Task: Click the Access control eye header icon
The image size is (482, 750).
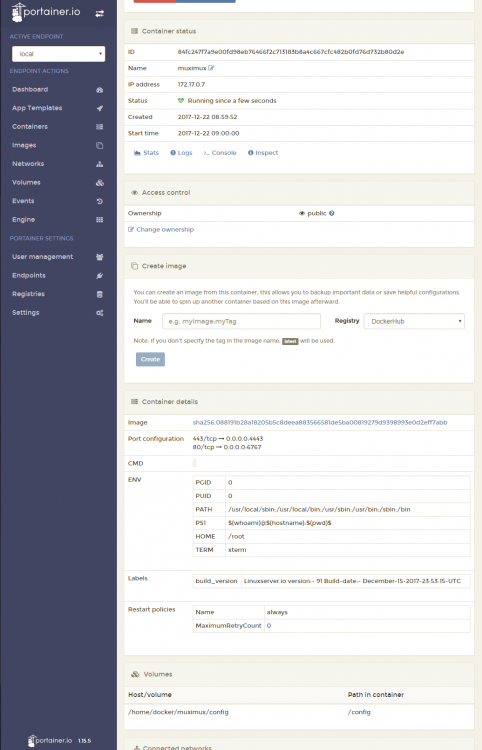Action: click(x=134, y=193)
